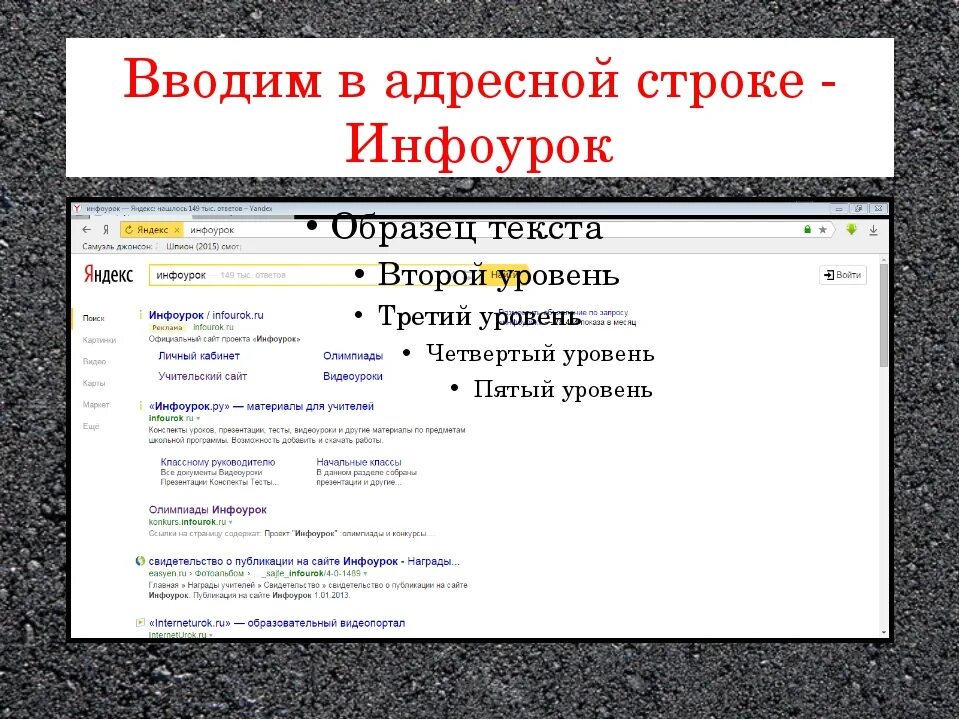Click the green lock security icon
The image size is (960, 720).
(807, 230)
